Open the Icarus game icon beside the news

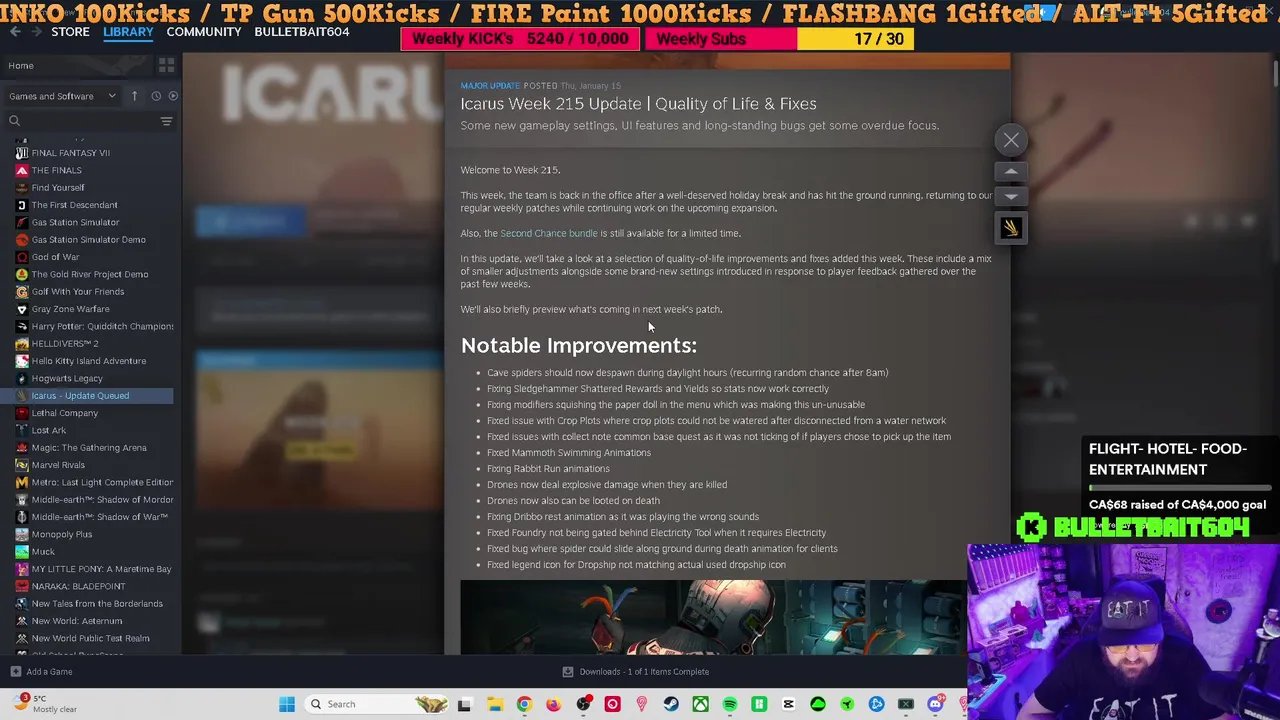coord(1011,228)
